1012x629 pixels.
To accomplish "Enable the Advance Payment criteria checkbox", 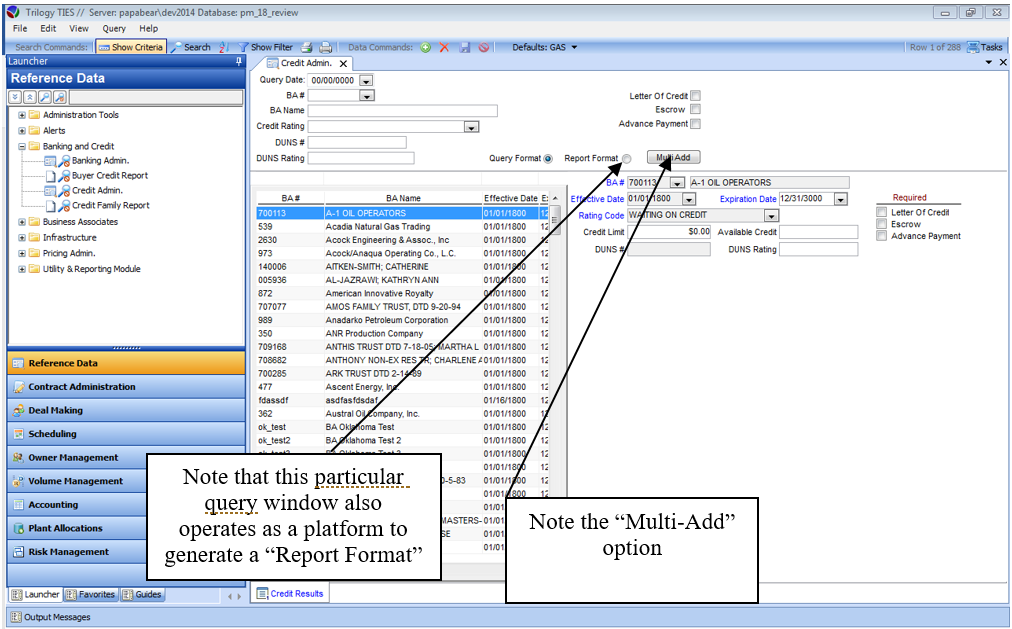I will [696, 124].
